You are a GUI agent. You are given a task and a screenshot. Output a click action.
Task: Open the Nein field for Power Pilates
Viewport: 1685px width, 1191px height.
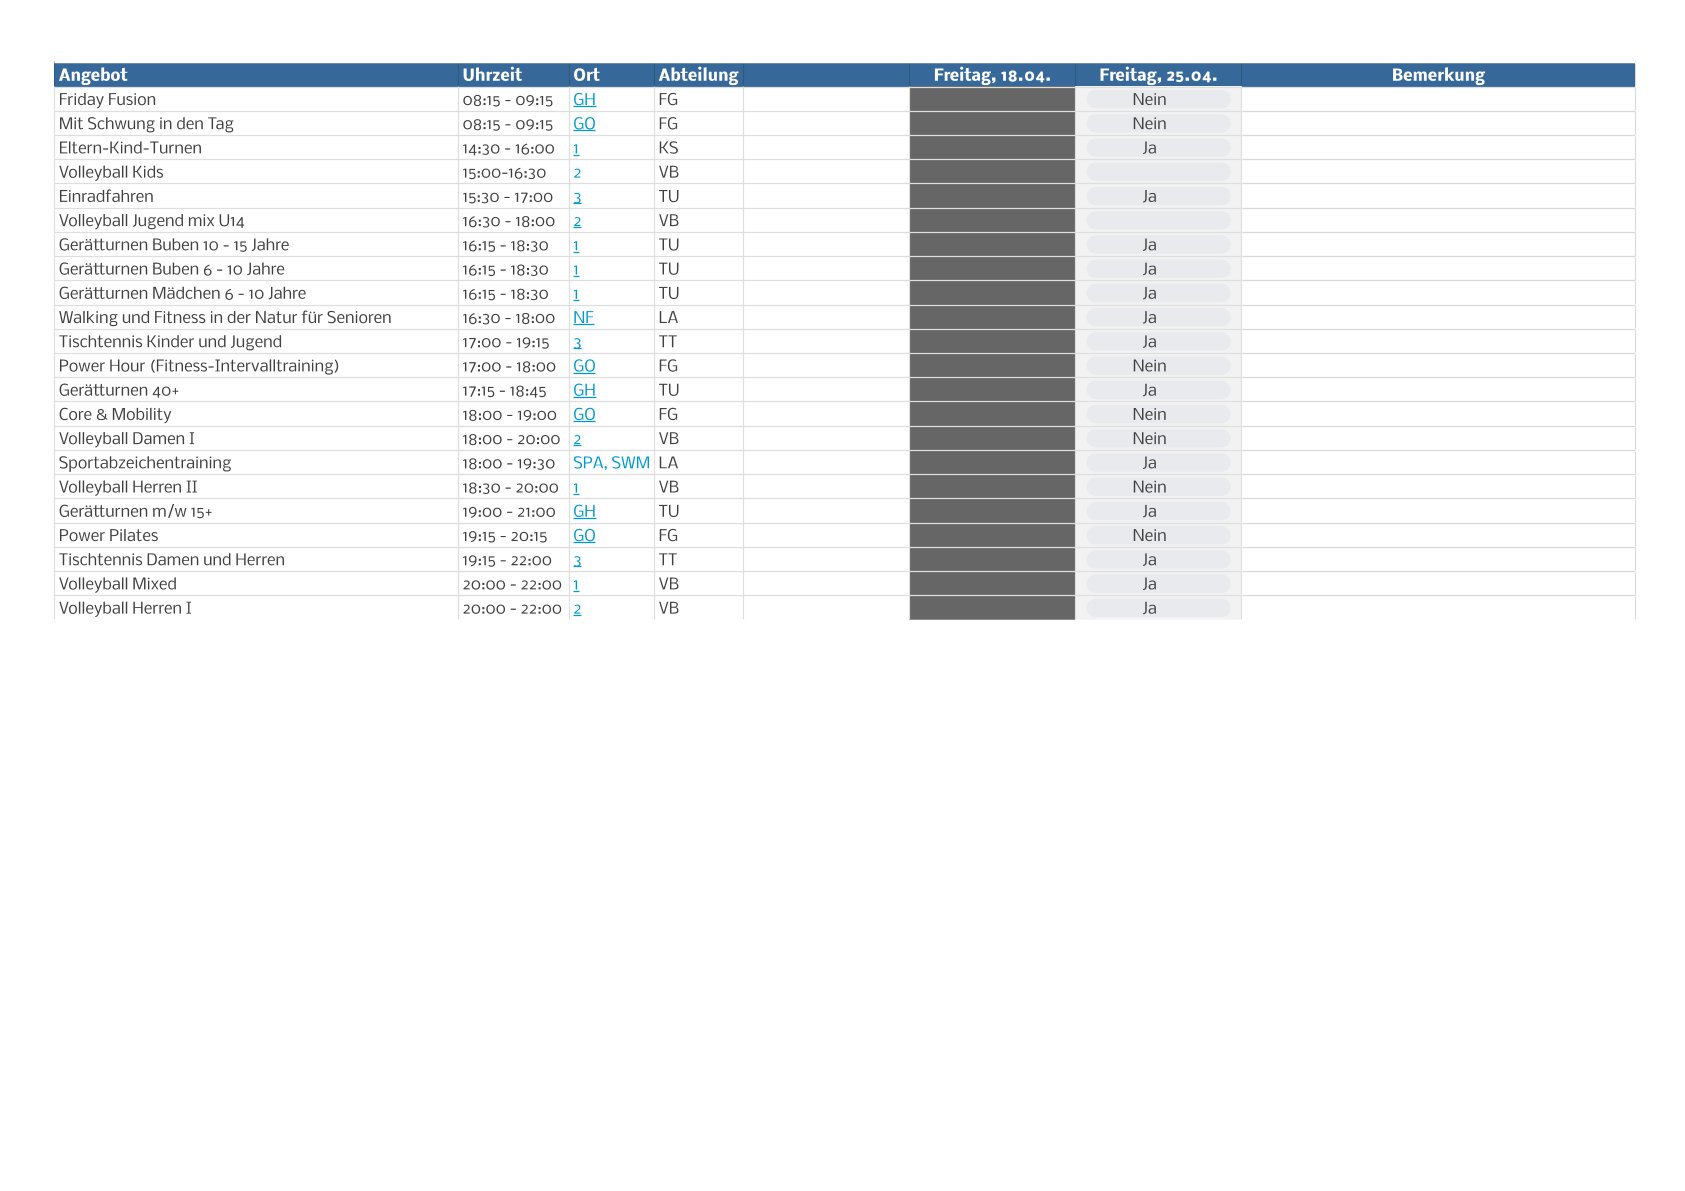pyautogui.click(x=1158, y=536)
